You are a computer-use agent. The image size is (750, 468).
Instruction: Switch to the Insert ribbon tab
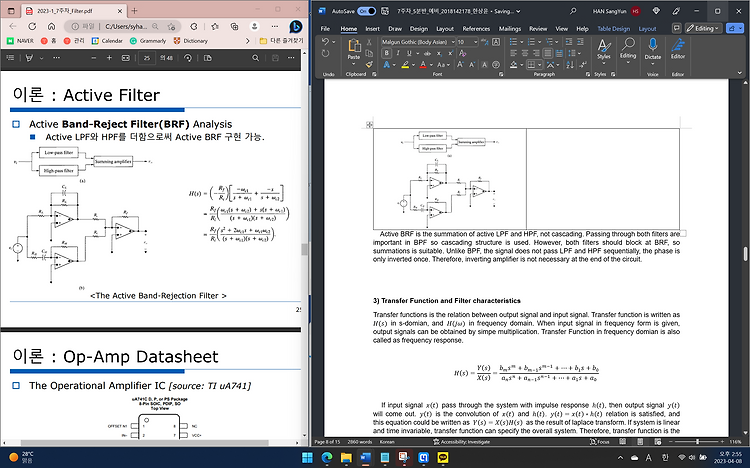[372, 29]
